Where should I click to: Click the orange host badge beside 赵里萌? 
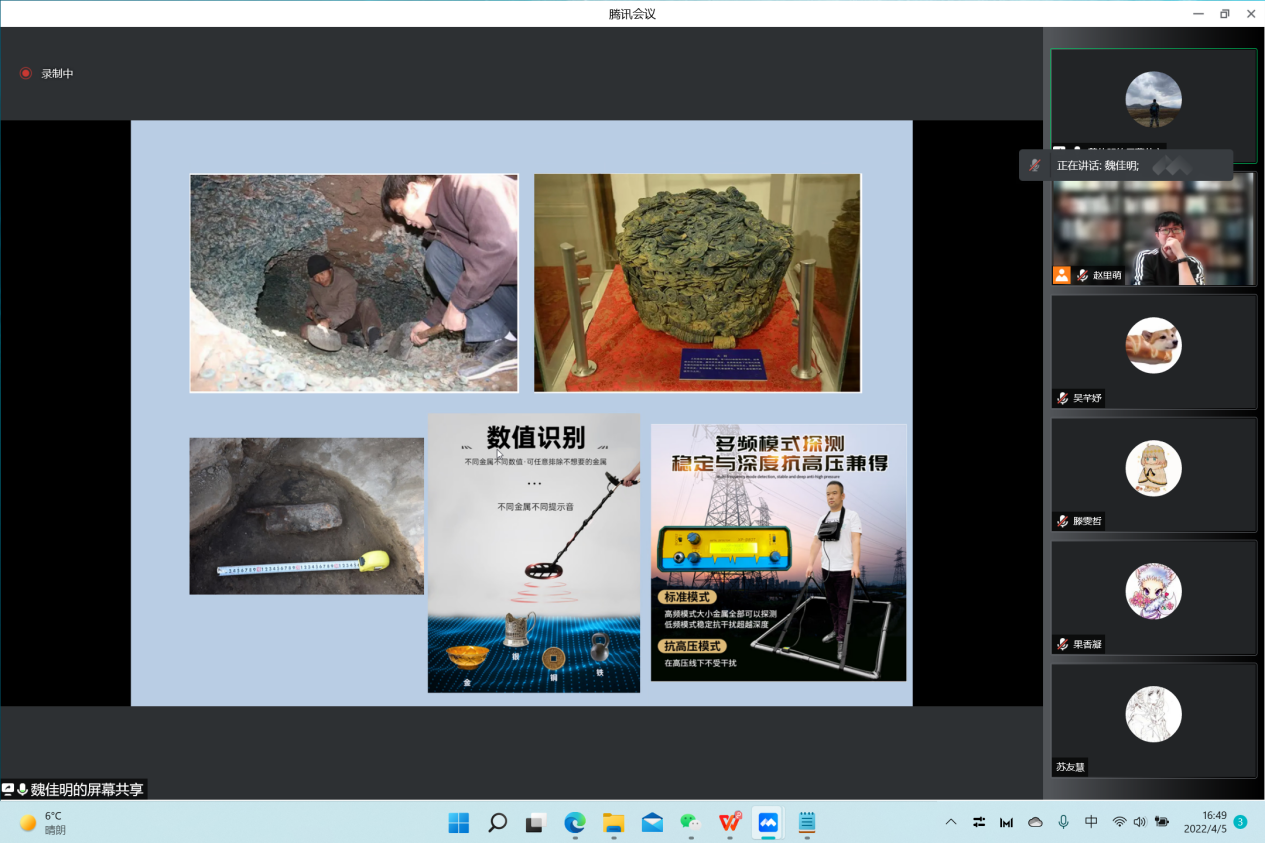point(1061,275)
